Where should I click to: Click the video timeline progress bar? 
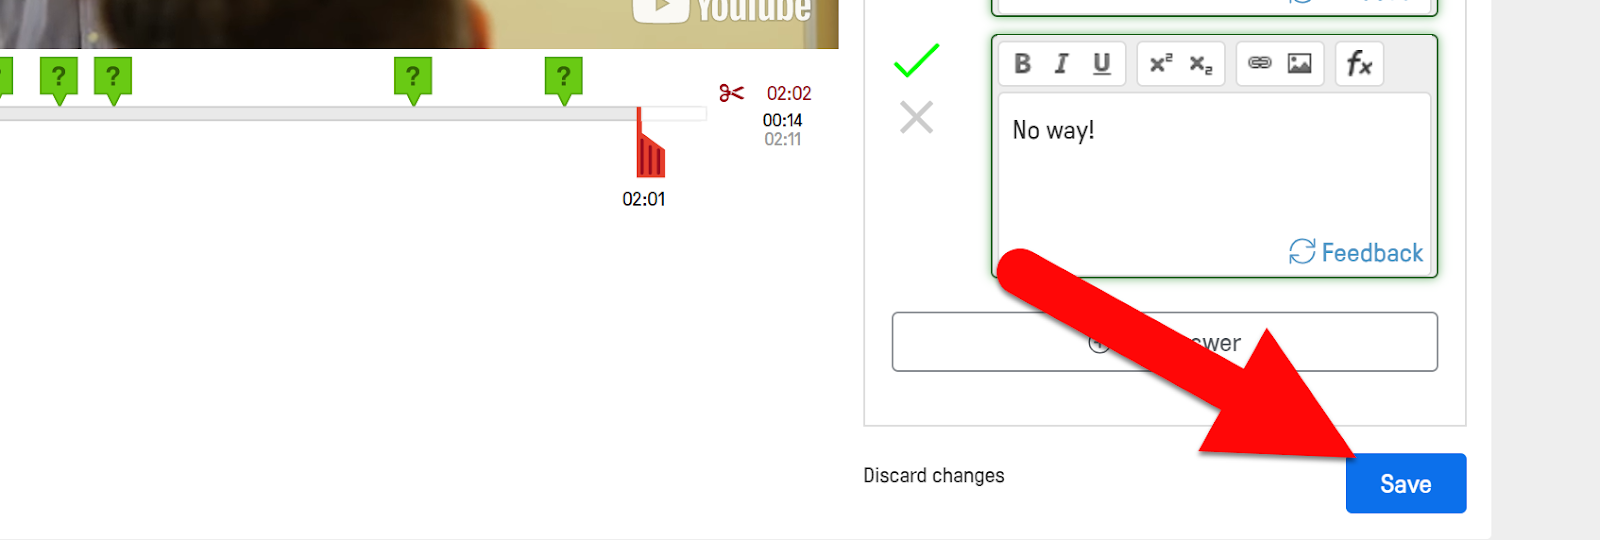click(352, 114)
